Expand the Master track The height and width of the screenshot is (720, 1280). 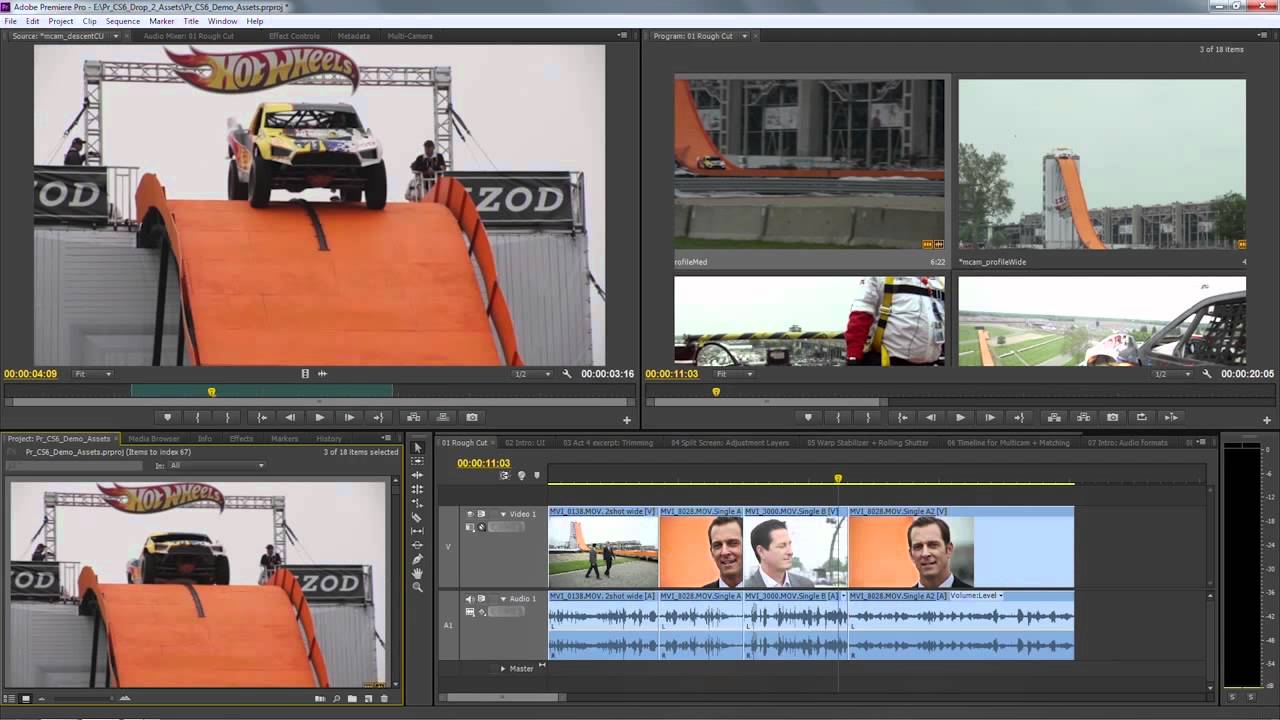coord(503,668)
